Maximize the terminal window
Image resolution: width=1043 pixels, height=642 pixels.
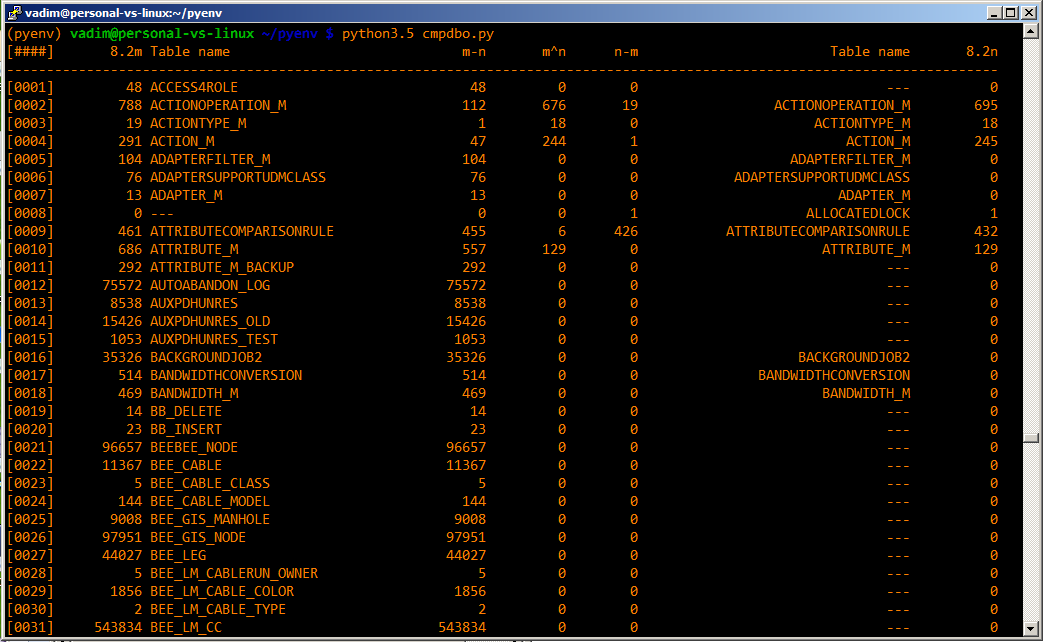point(1011,12)
